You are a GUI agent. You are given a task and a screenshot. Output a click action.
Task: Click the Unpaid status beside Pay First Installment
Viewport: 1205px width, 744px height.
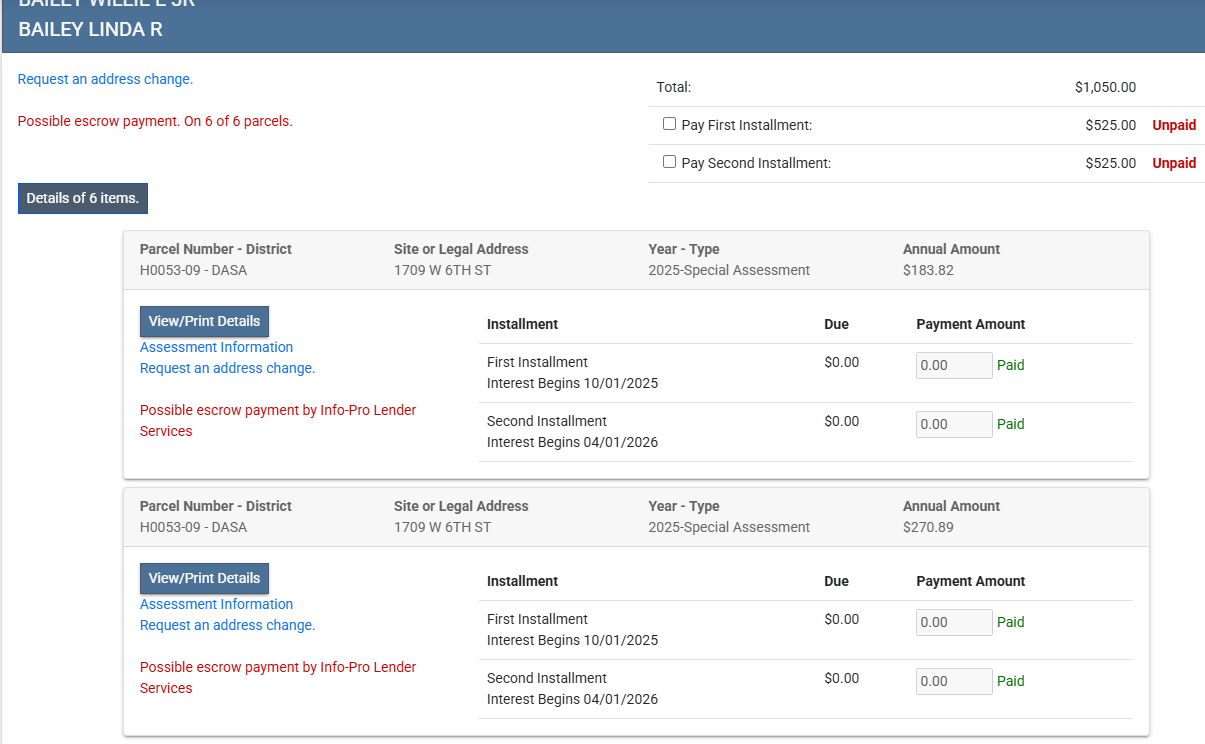(1174, 125)
